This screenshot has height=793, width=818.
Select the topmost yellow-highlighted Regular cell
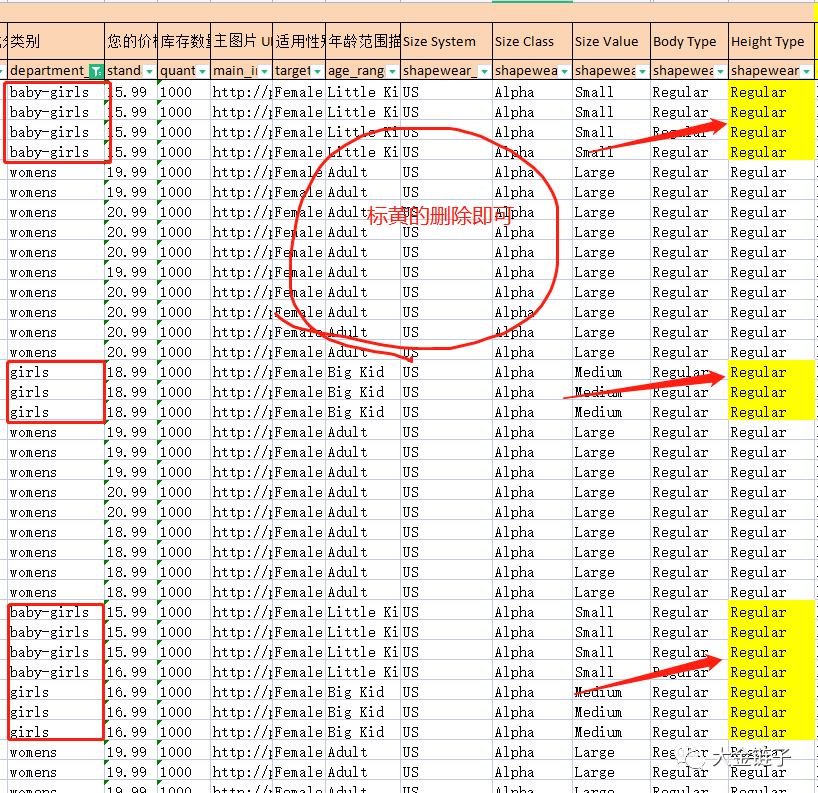point(770,92)
